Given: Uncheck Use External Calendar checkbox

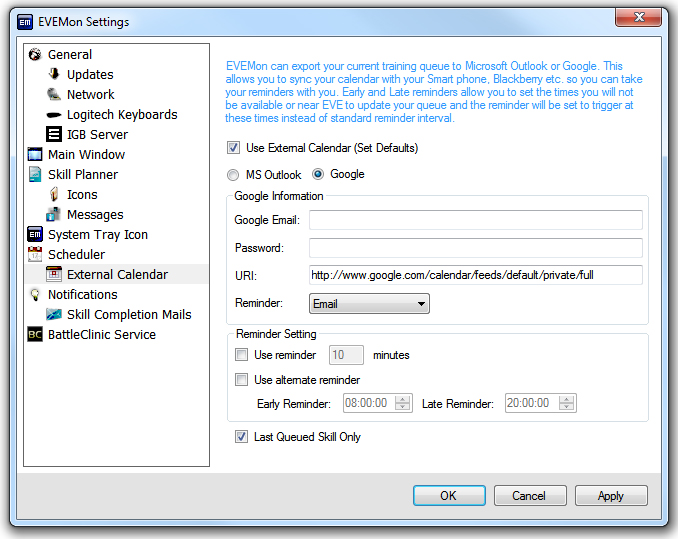Looking at the screenshot, I should [234, 148].
